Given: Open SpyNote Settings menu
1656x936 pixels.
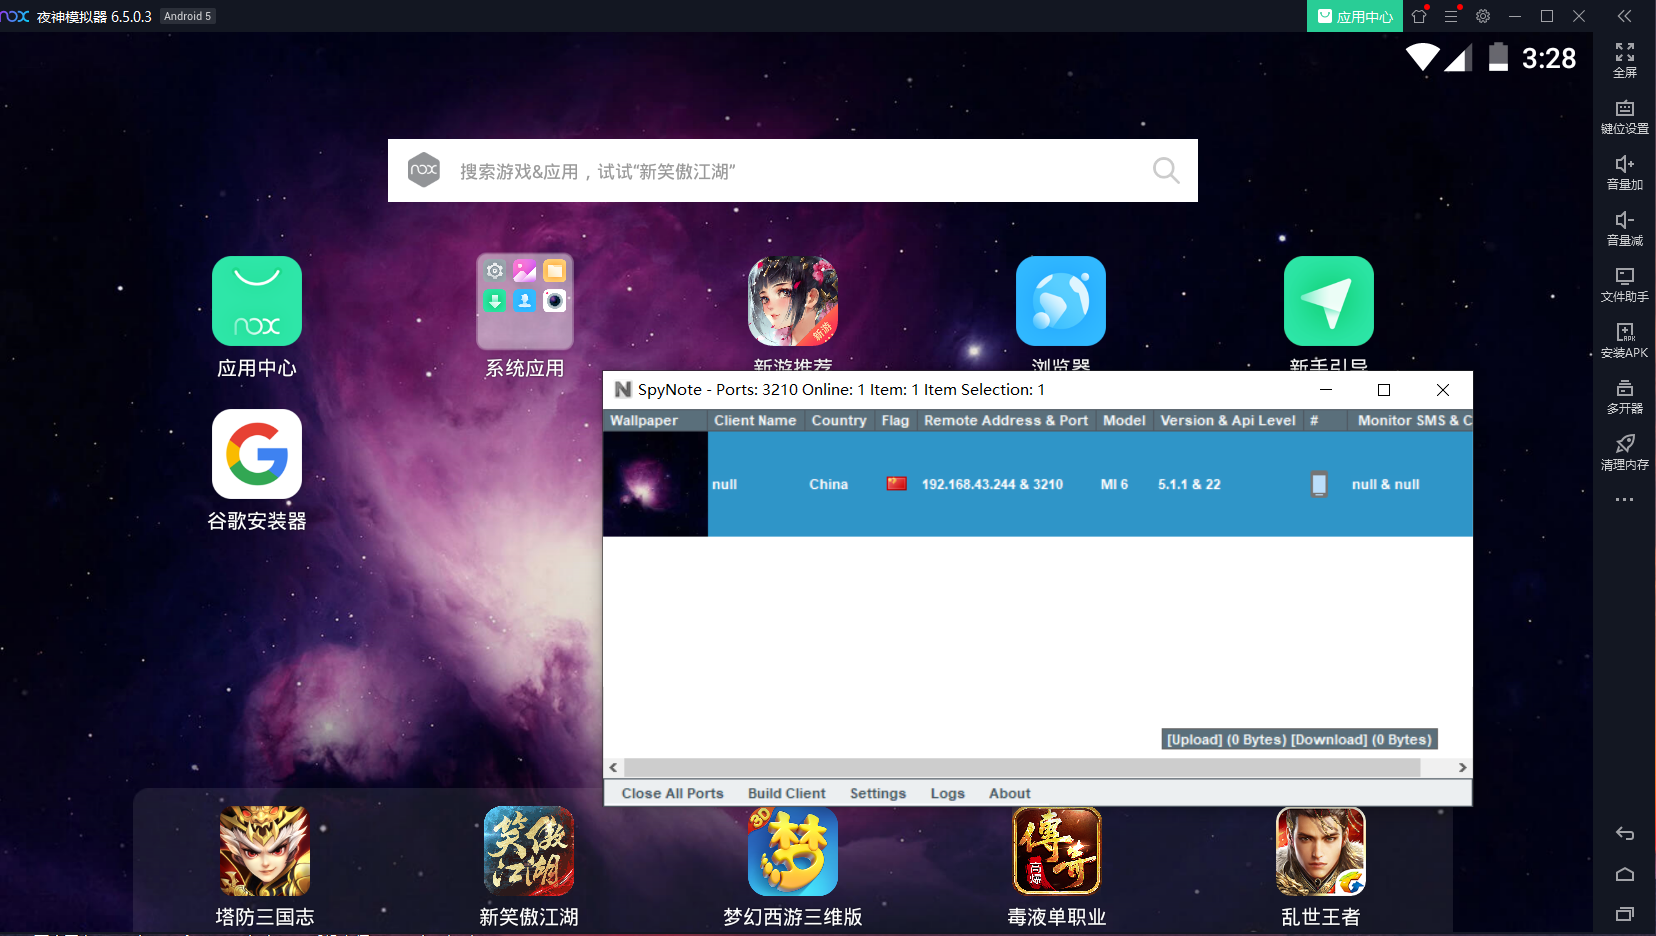Looking at the screenshot, I should coord(878,793).
